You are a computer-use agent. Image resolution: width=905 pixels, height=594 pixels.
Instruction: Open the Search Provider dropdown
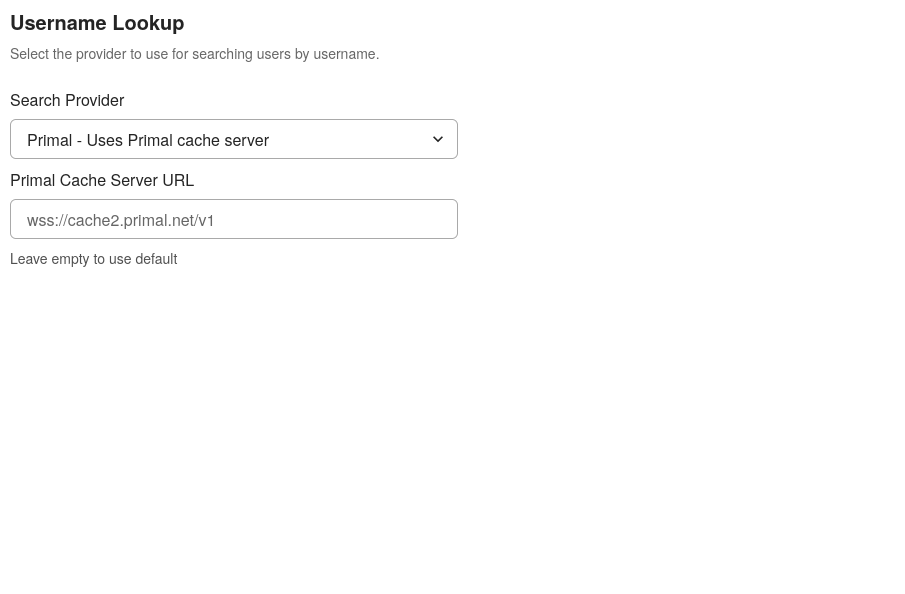(233, 139)
